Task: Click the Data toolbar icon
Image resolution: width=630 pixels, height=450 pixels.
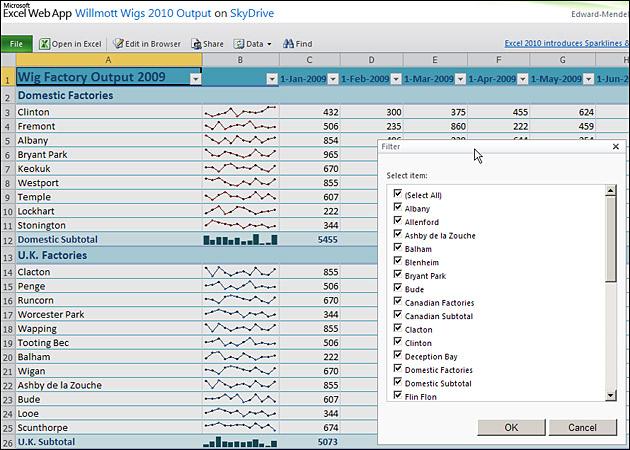Action: (x=239, y=44)
